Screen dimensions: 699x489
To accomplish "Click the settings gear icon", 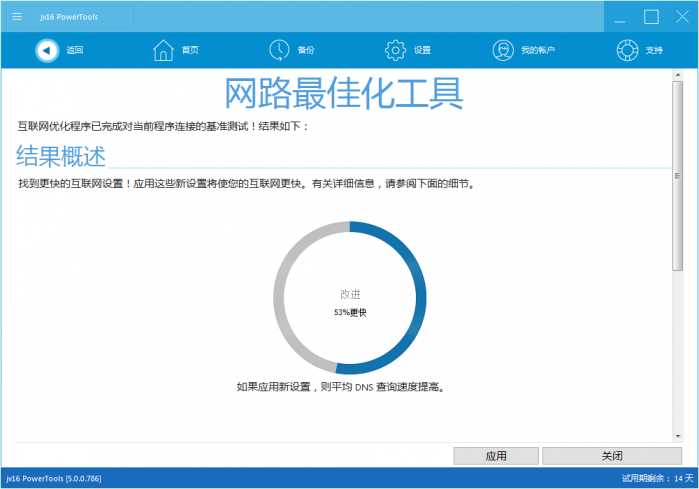I will pyautogui.click(x=395, y=50).
